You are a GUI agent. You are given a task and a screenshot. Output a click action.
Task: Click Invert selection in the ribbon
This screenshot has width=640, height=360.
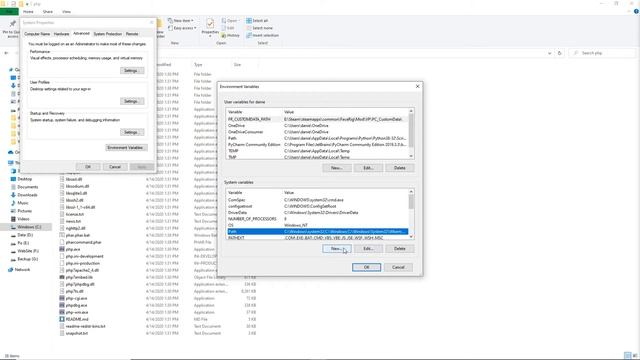pos(262,36)
